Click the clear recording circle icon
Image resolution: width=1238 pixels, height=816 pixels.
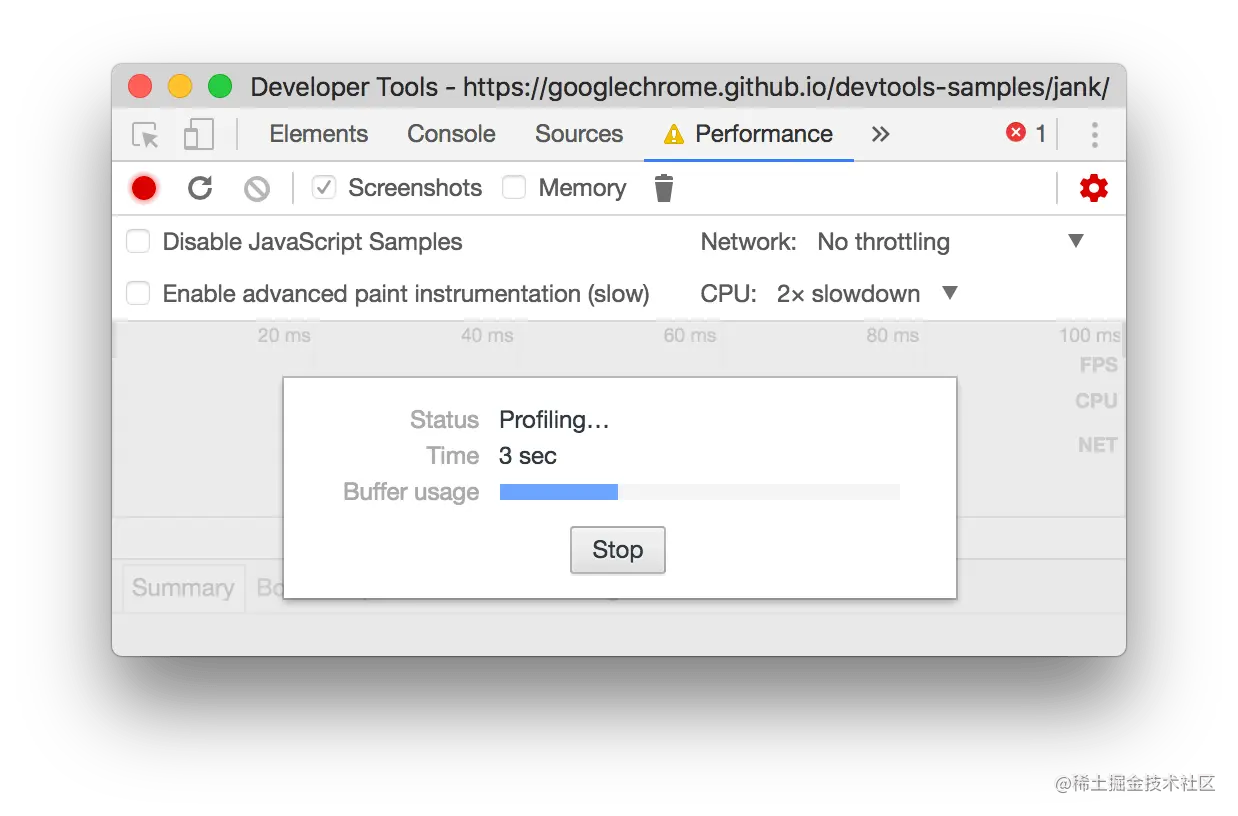coord(257,188)
